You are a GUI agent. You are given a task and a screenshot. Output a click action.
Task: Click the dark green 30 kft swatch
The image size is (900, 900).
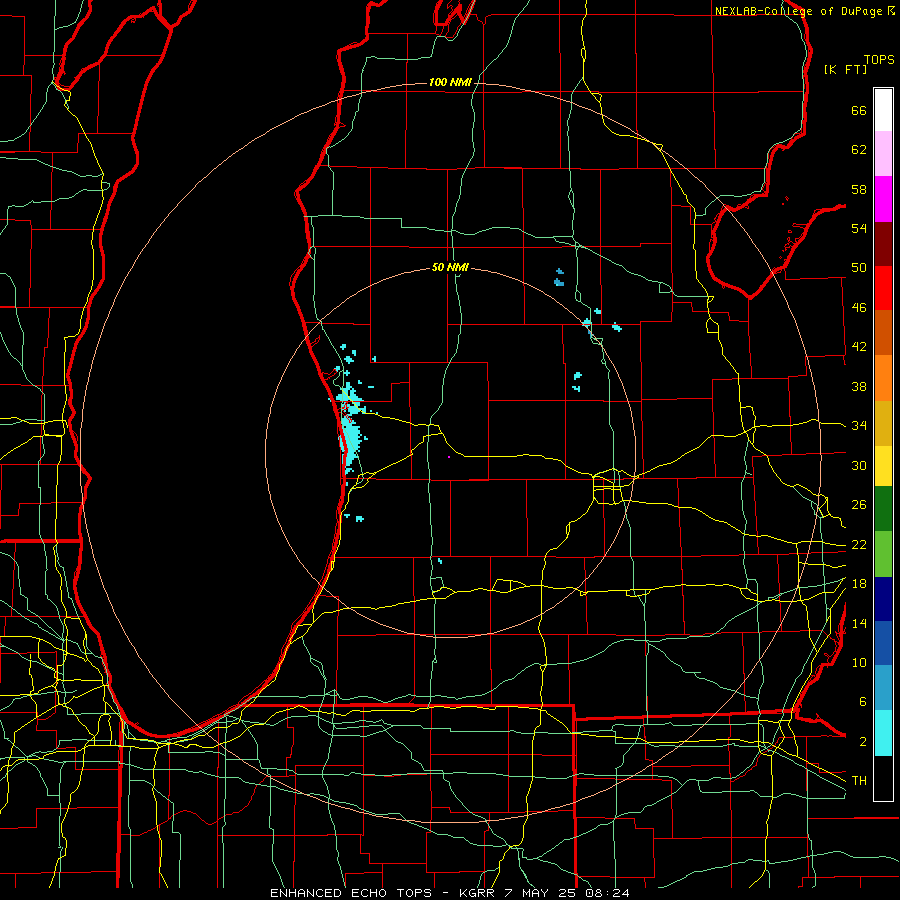(883, 509)
